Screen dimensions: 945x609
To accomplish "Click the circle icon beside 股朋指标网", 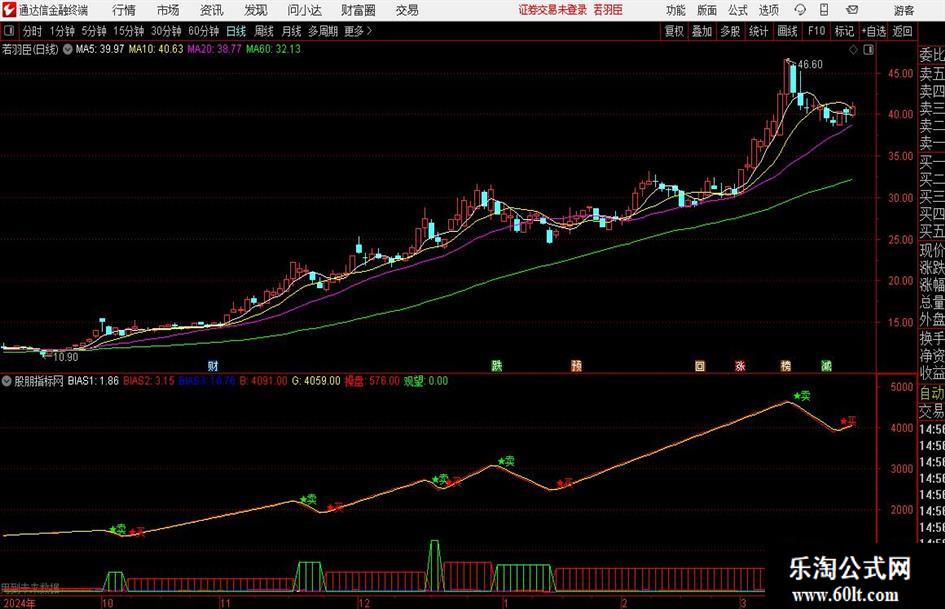I will pos(7,381).
